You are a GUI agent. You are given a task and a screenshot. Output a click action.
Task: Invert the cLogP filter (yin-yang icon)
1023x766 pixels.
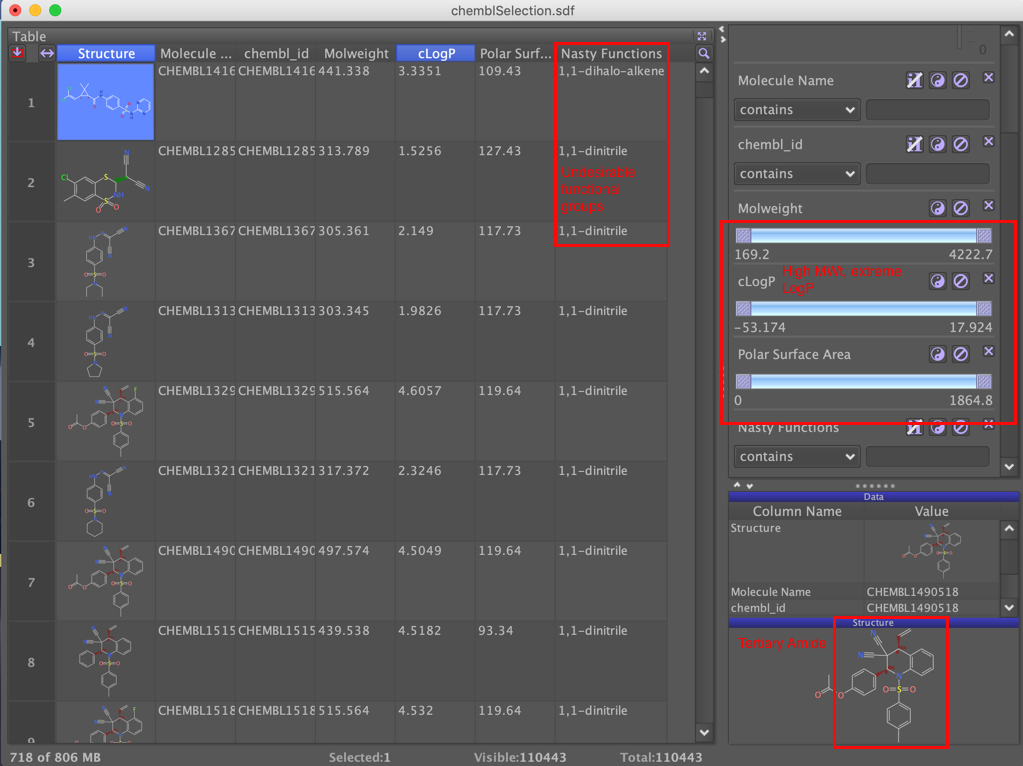(938, 281)
